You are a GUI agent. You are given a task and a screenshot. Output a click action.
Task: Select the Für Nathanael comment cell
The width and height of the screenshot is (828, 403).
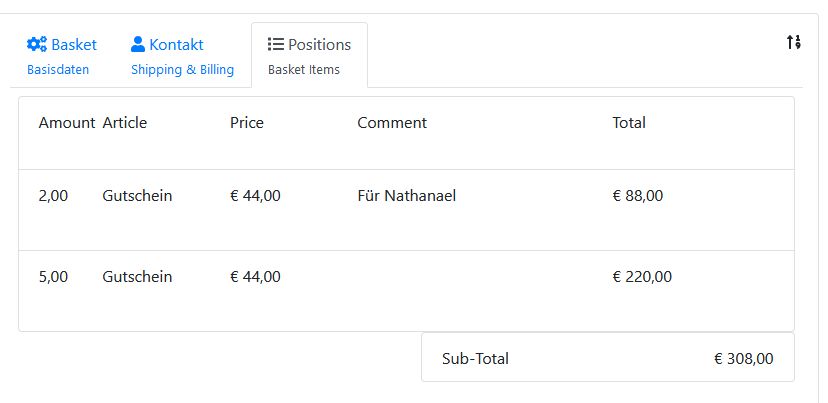pyautogui.click(x=406, y=196)
